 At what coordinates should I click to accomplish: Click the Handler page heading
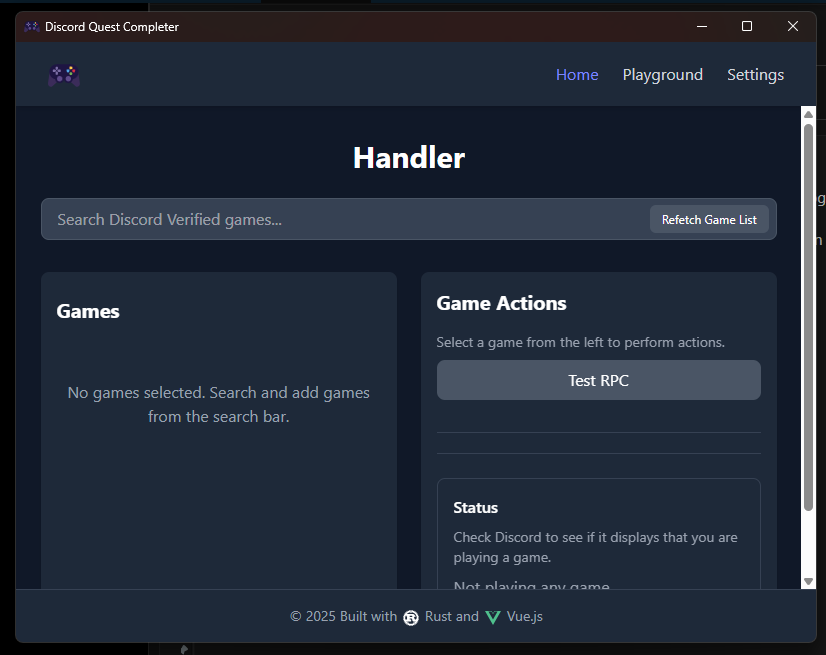pyautogui.click(x=409, y=158)
